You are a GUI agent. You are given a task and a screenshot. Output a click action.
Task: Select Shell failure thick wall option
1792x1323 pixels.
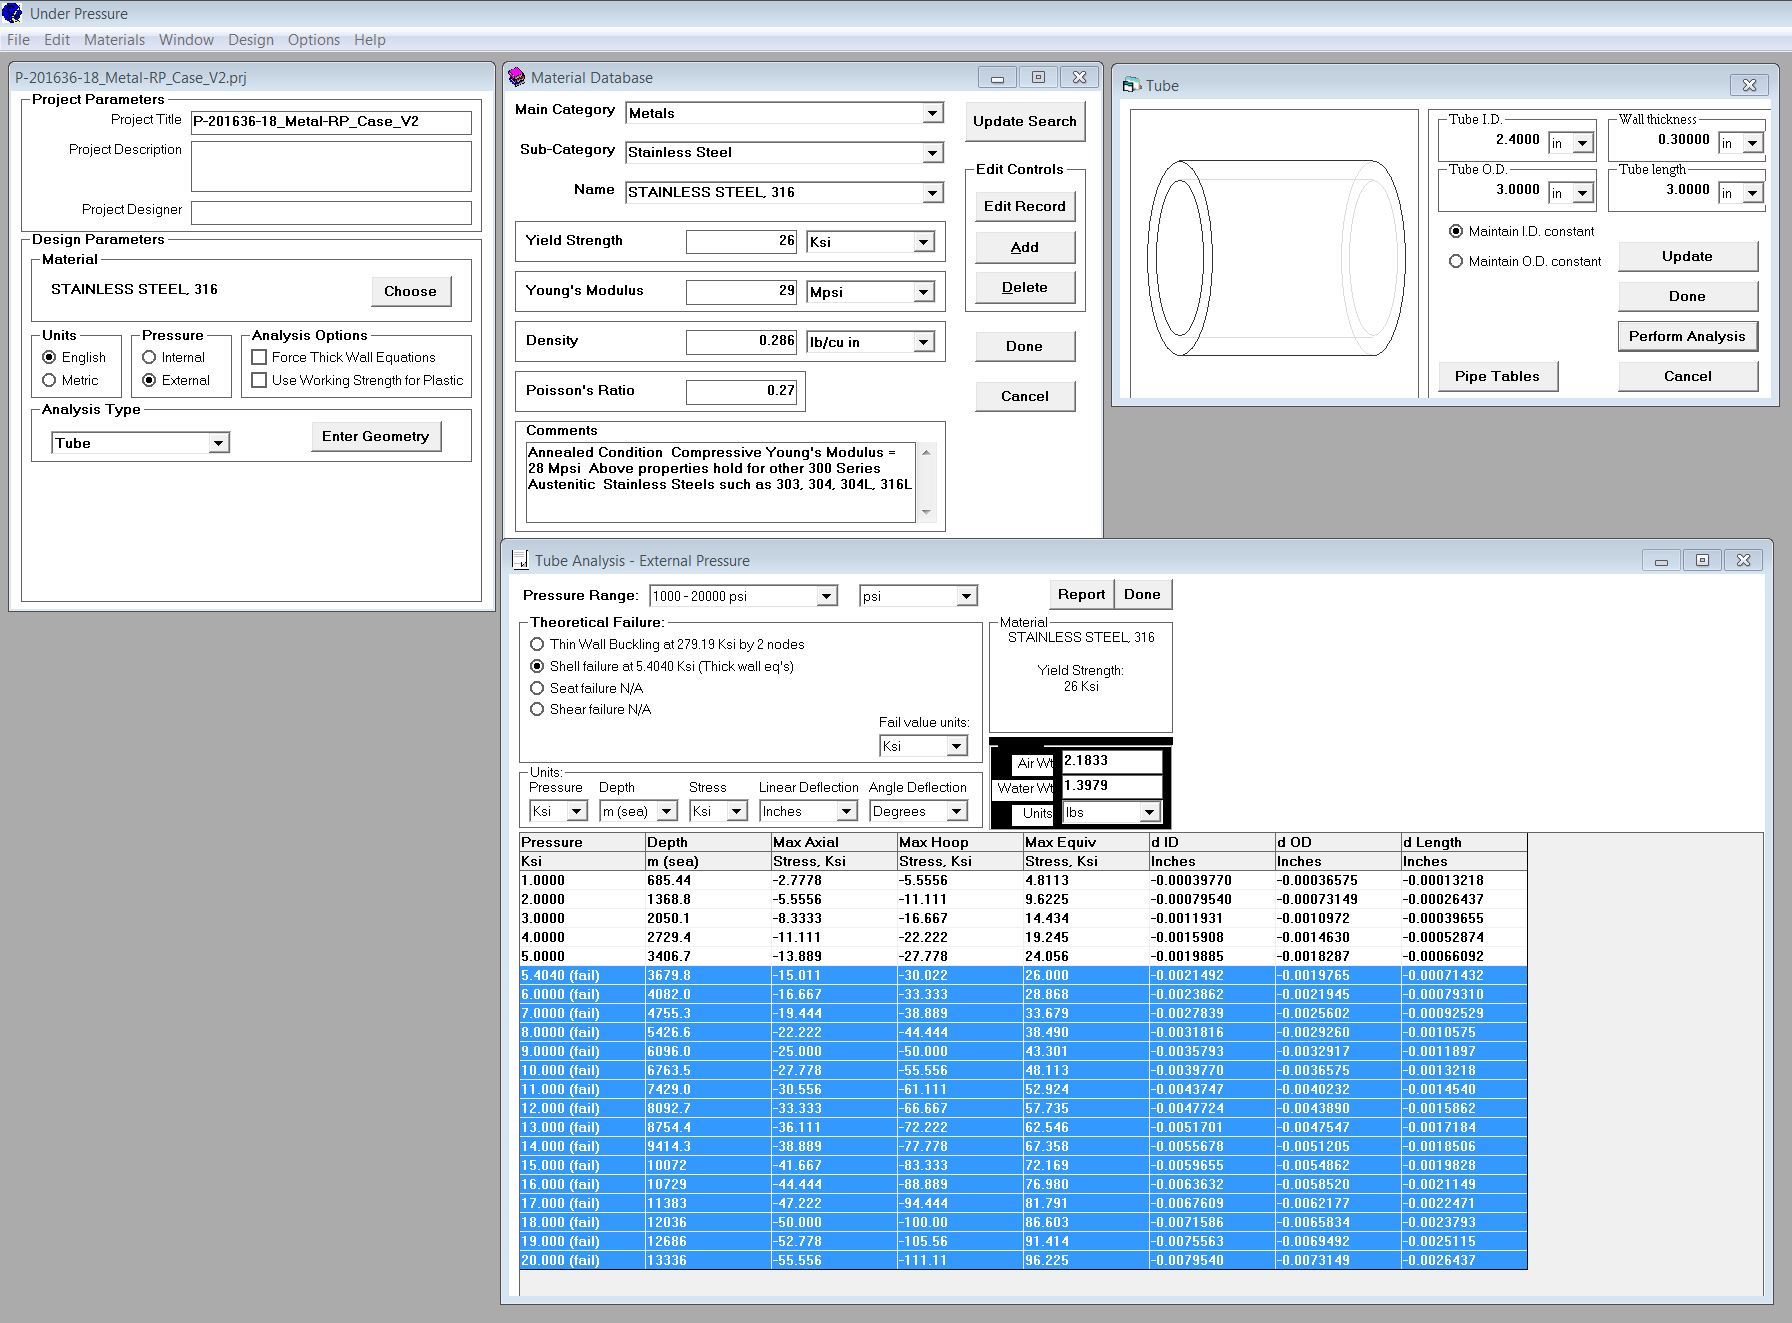pos(537,666)
